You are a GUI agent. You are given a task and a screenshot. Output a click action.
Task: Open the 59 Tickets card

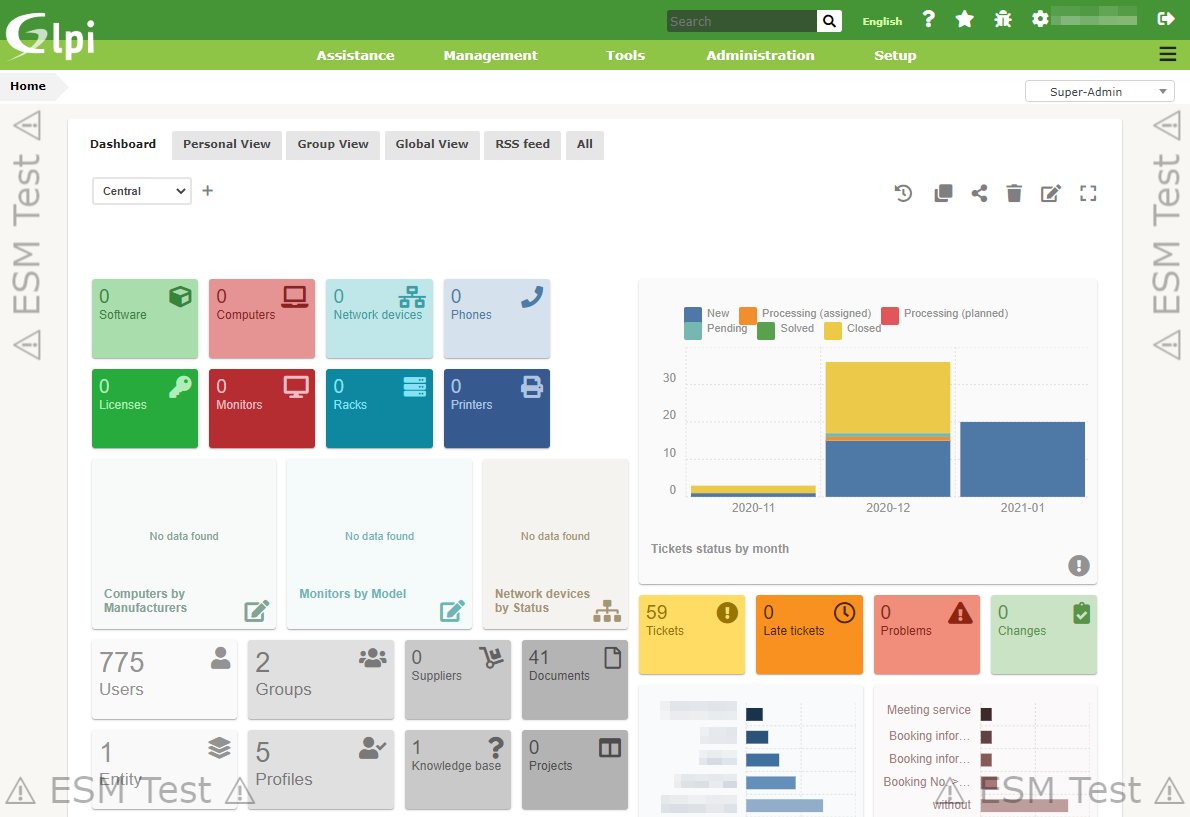click(692, 634)
